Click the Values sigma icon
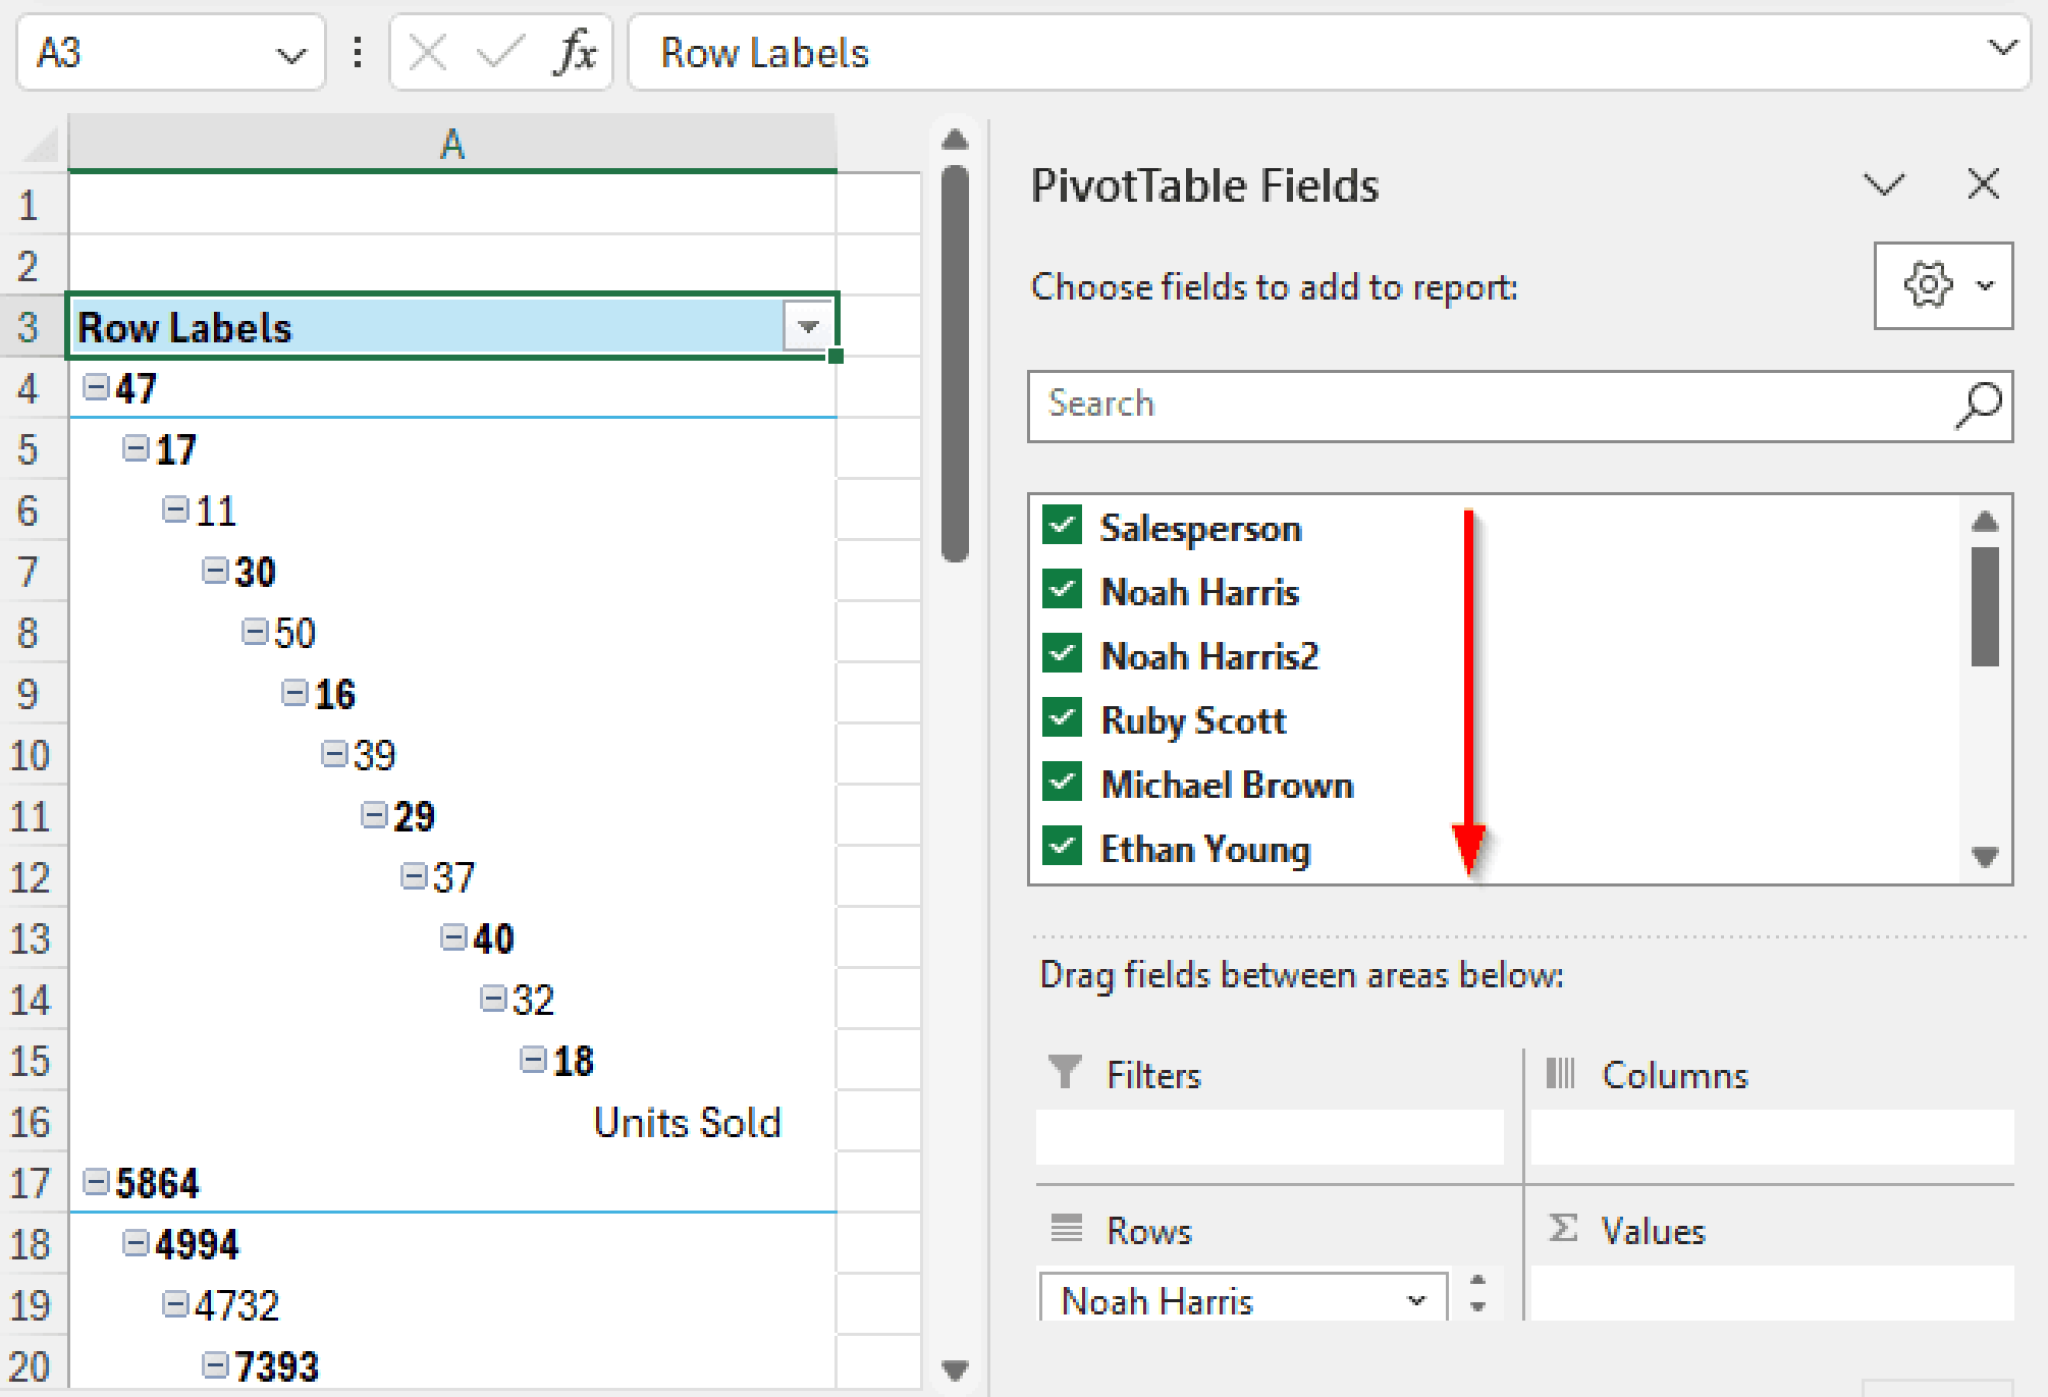Screen dimensions: 2048x1397 point(1563,1229)
